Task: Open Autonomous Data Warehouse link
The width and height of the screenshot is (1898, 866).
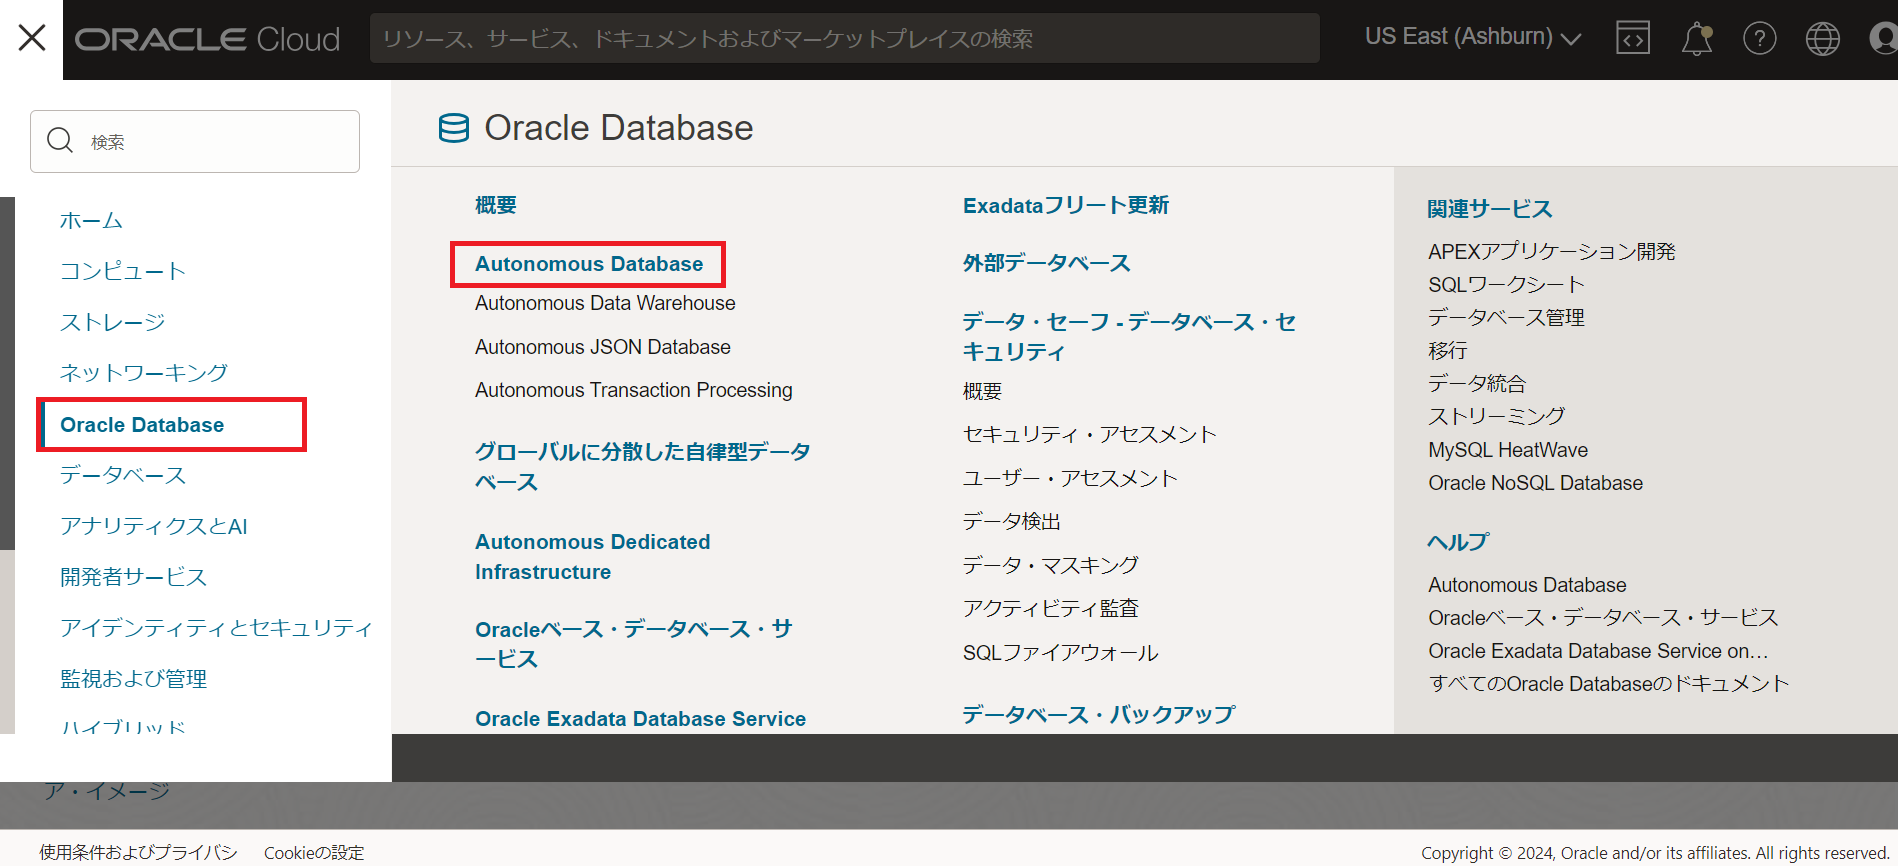Action: point(604,303)
